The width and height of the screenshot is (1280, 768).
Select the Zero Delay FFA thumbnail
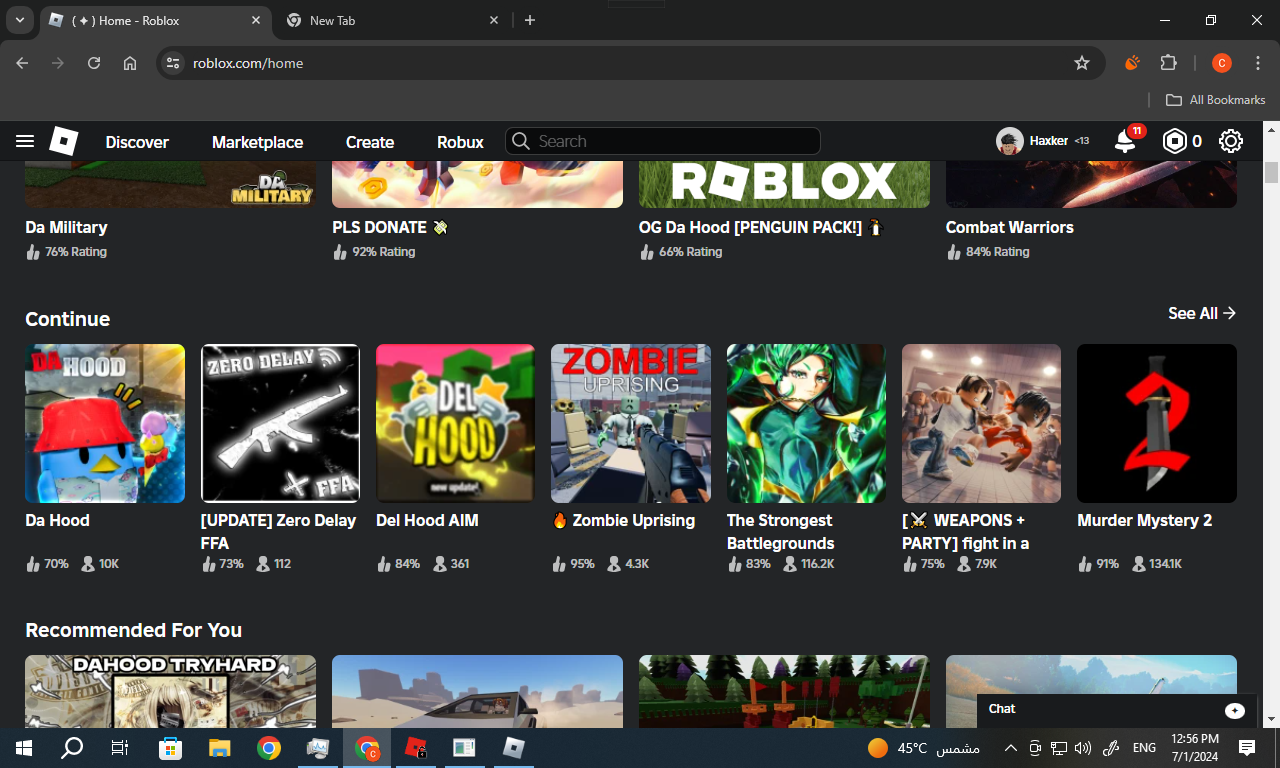coord(280,423)
